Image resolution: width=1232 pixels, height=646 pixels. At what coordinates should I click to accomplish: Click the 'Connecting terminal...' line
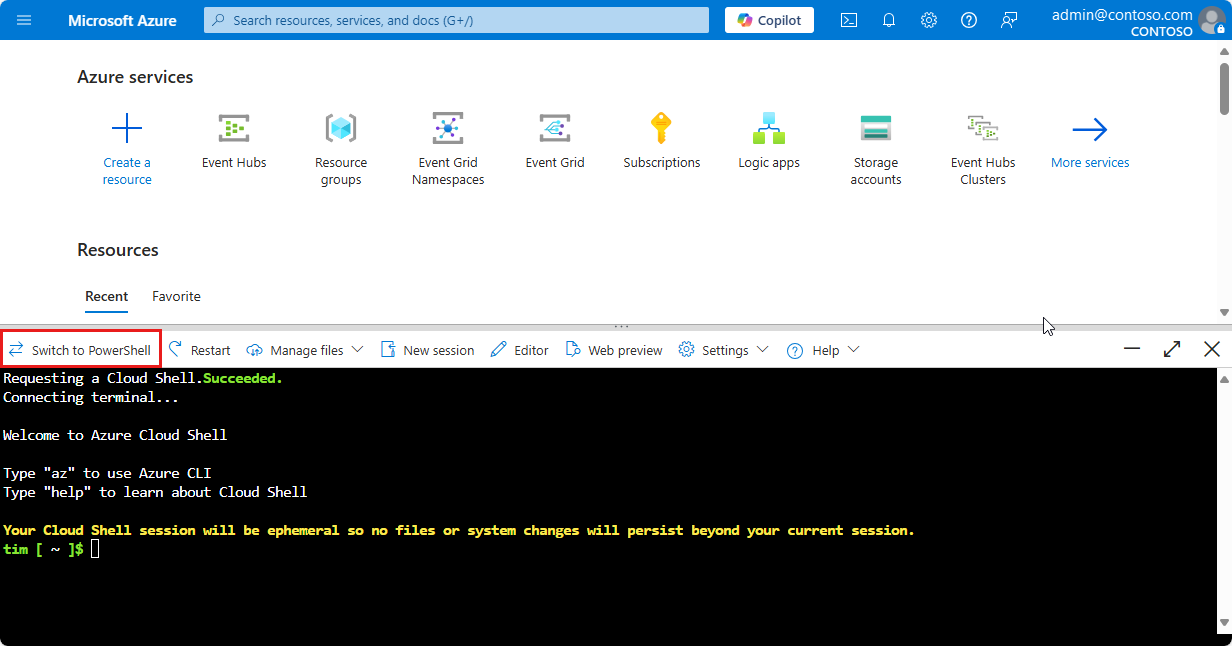click(91, 397)
